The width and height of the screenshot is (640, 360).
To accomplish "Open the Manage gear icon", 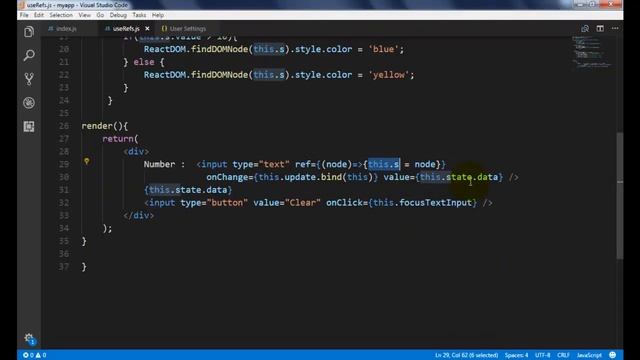I will click(29, 338).
